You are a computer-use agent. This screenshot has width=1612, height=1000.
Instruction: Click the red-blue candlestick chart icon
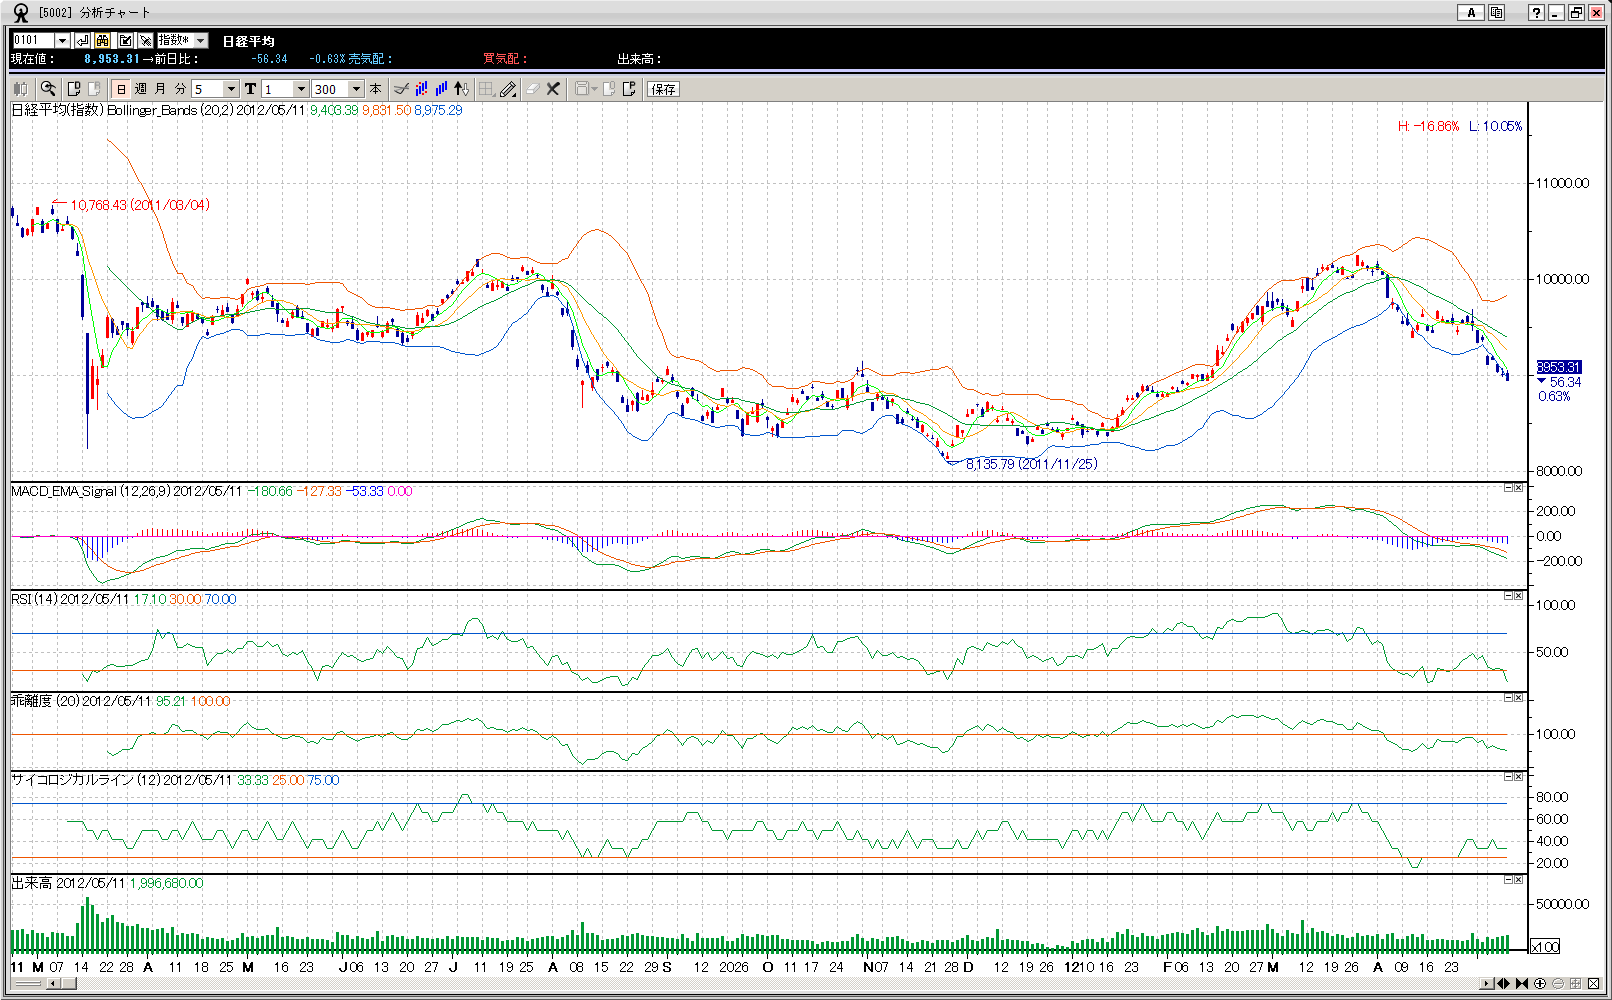tap(421, 89)
